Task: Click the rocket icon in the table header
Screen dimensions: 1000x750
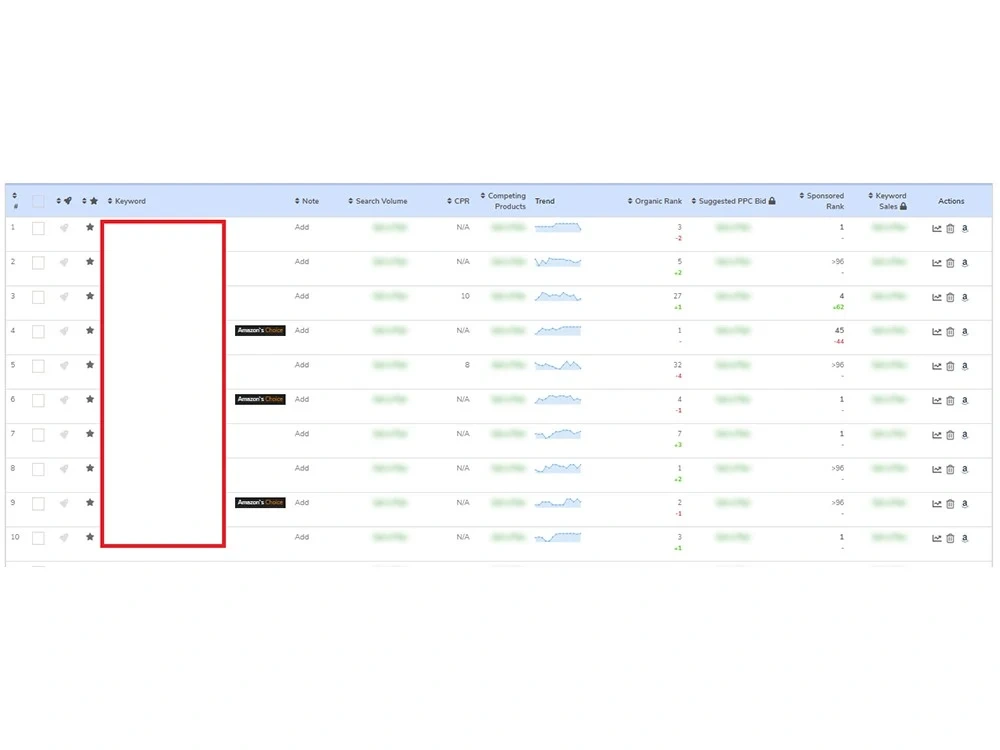Action: pos(67,201)
